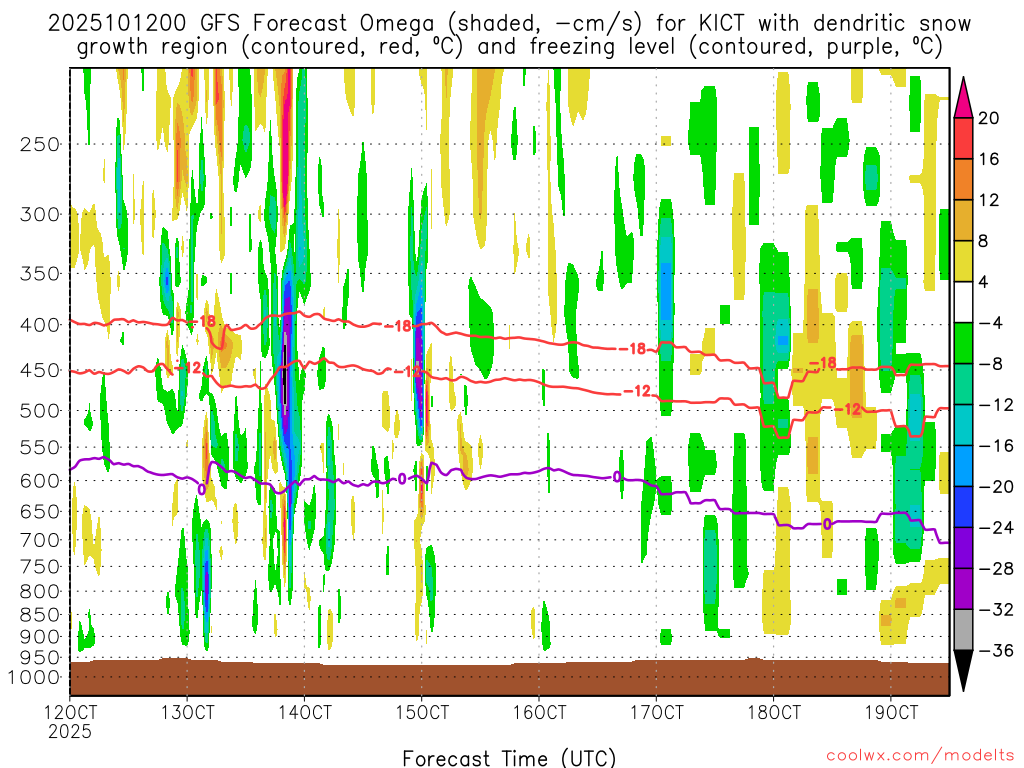Click the light blue colorbar segment between -16 and -20
The width and height of the screenshot is (1024, 768).
pyautogui.click(x=963, y=466)
